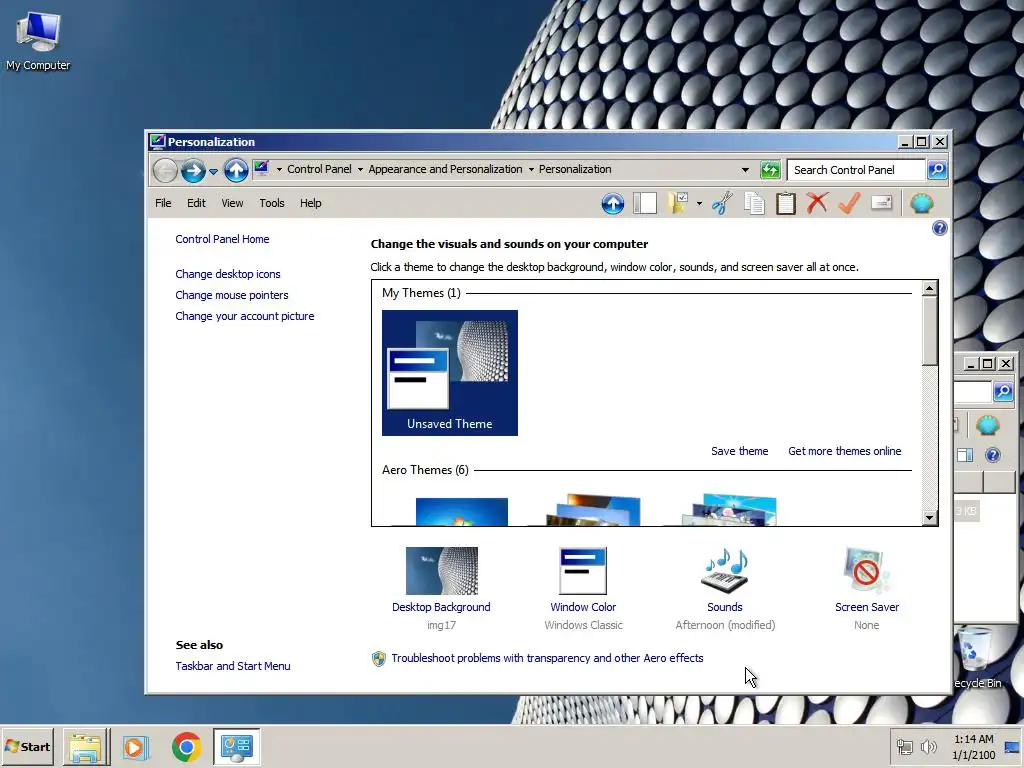Click the Save theme link
The height and width of the screenshot is (768, 1024).
tap(739, 451)
